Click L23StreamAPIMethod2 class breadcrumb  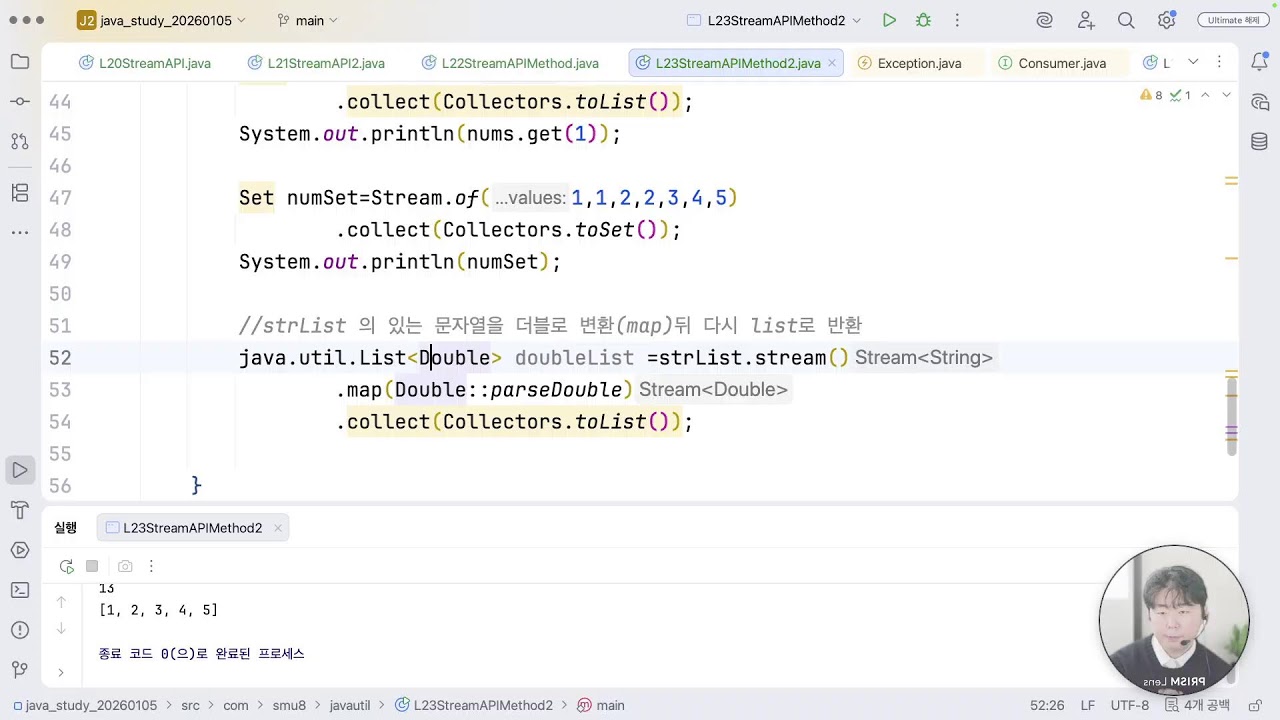(x=474, y=705)
